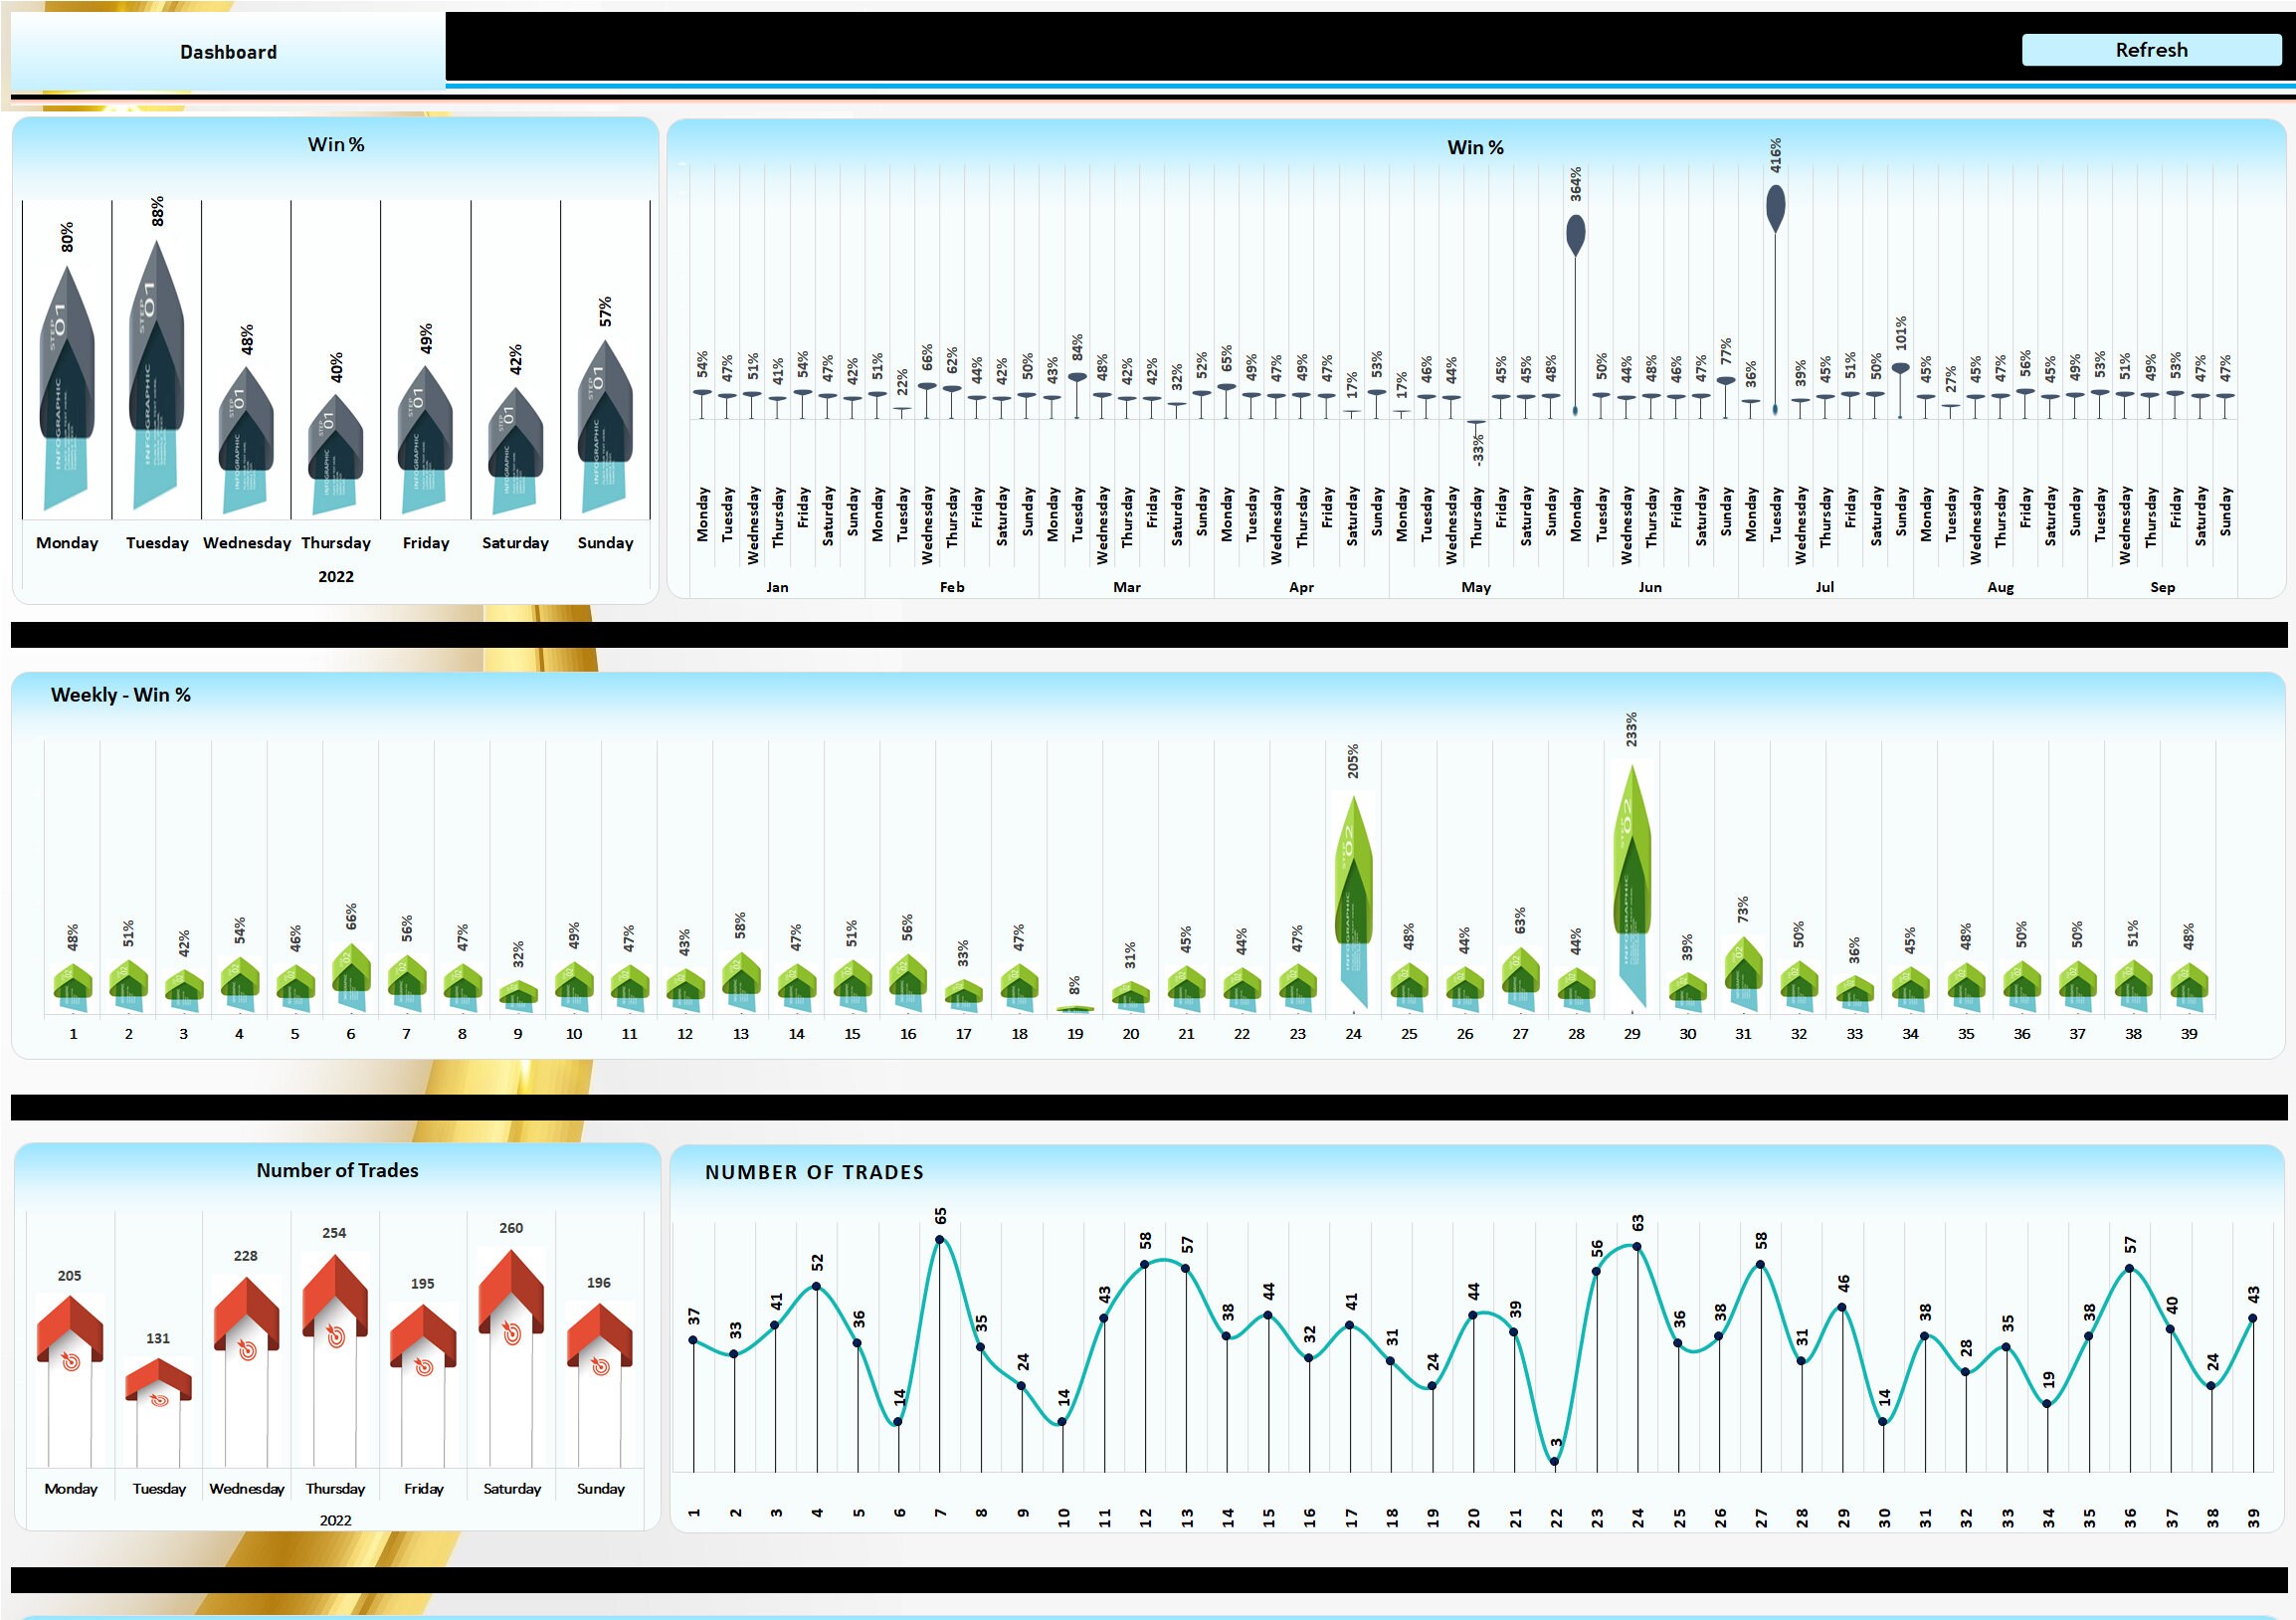The image size is (2296, 1620).
Task: Click Thursday's red trades arrow (254)
Action: click(335, 1302)
